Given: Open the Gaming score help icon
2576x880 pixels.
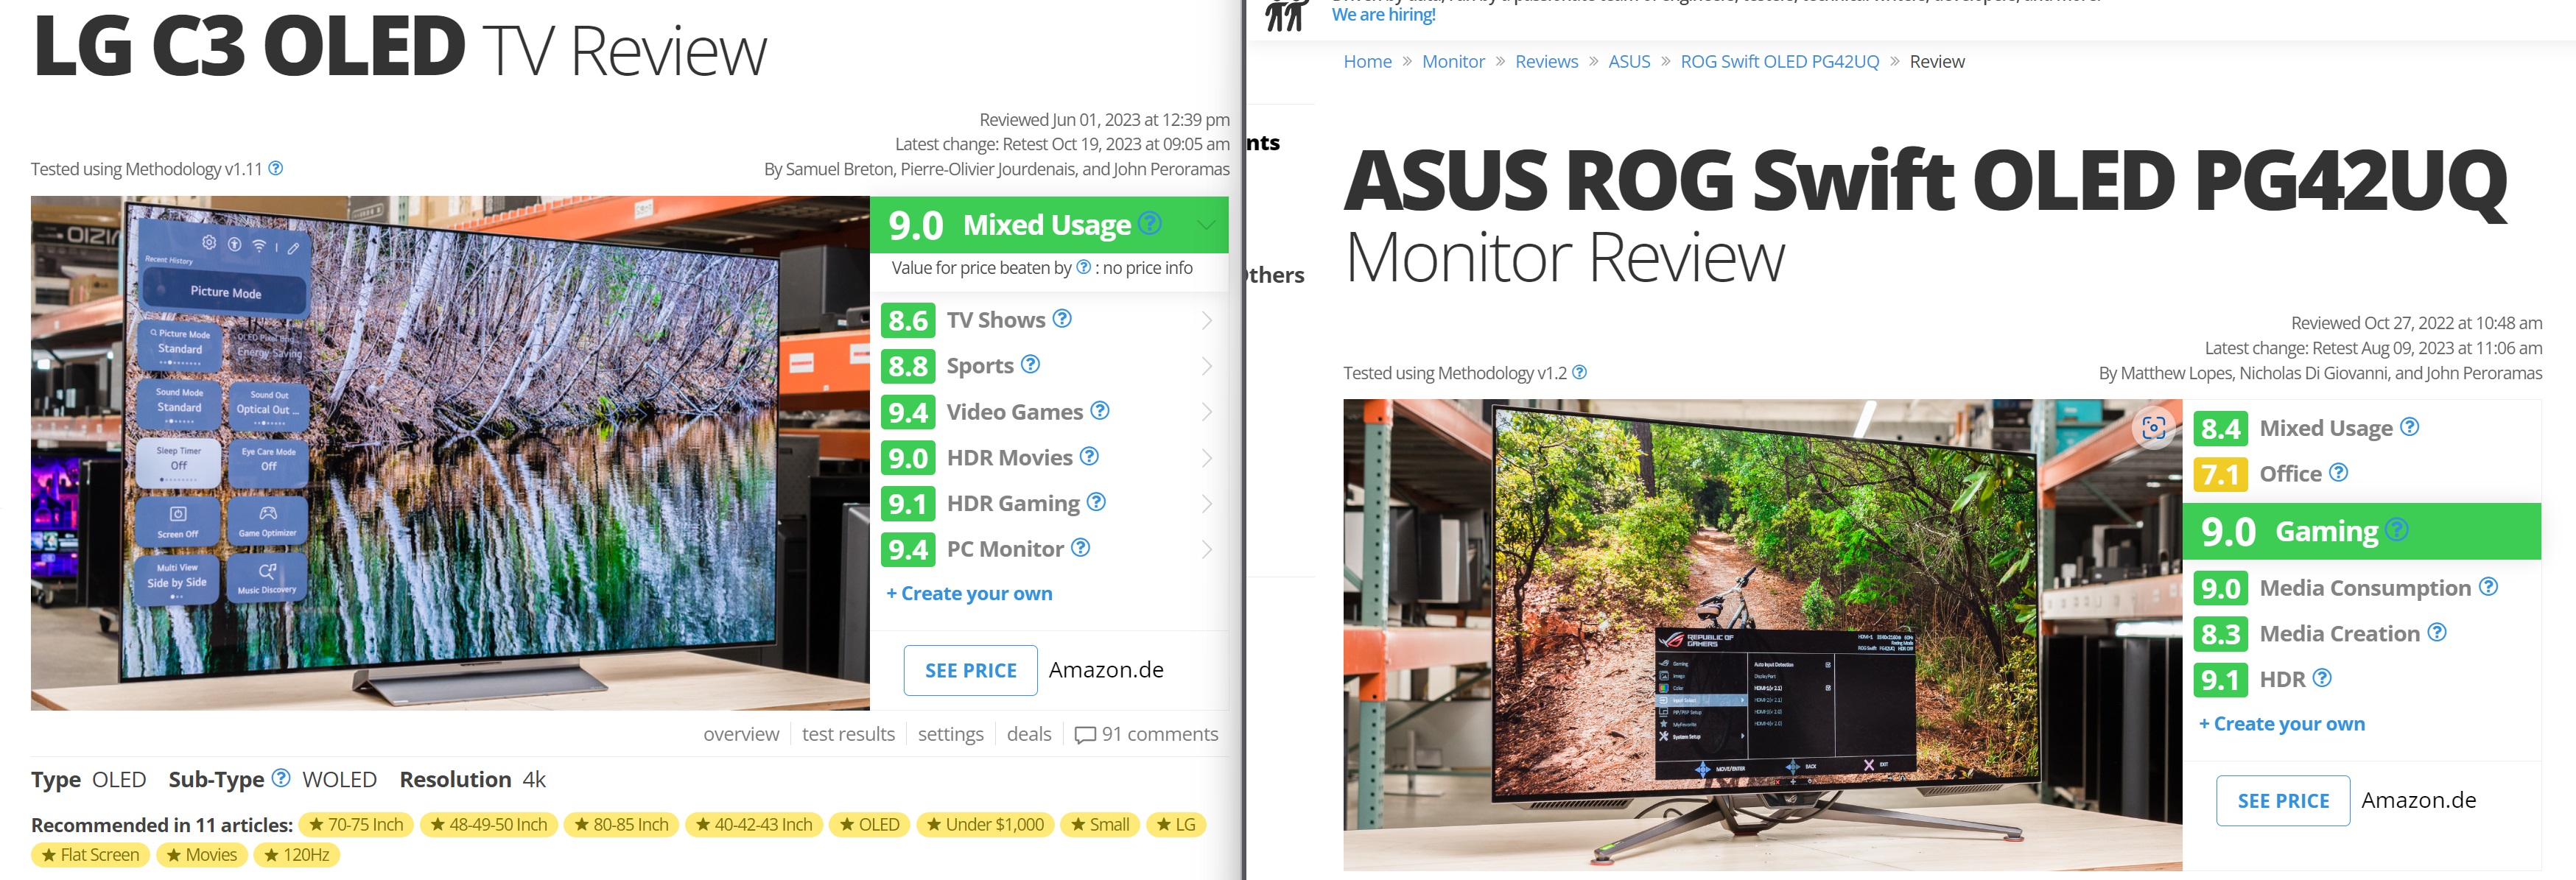Looking at the screenshot, I should [2397, 529].
